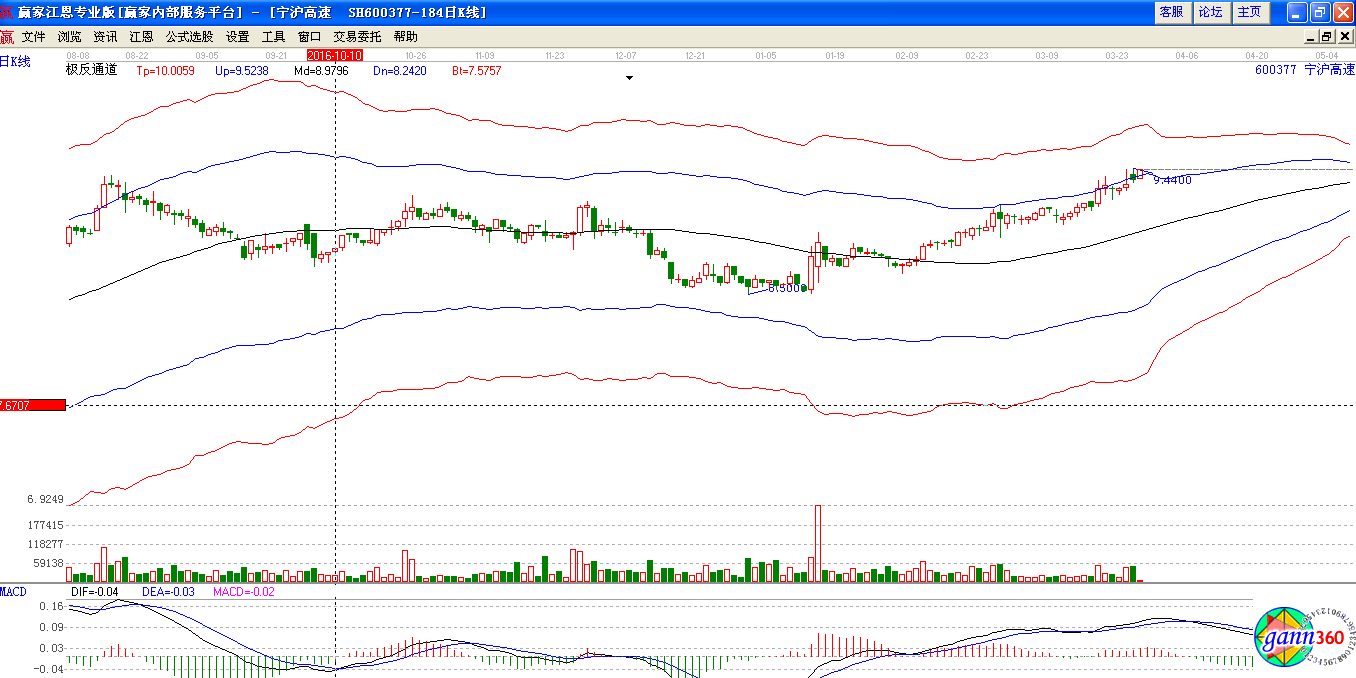Click the 08-08 date on time axis

pyautogui.click(x=77, y=56)
